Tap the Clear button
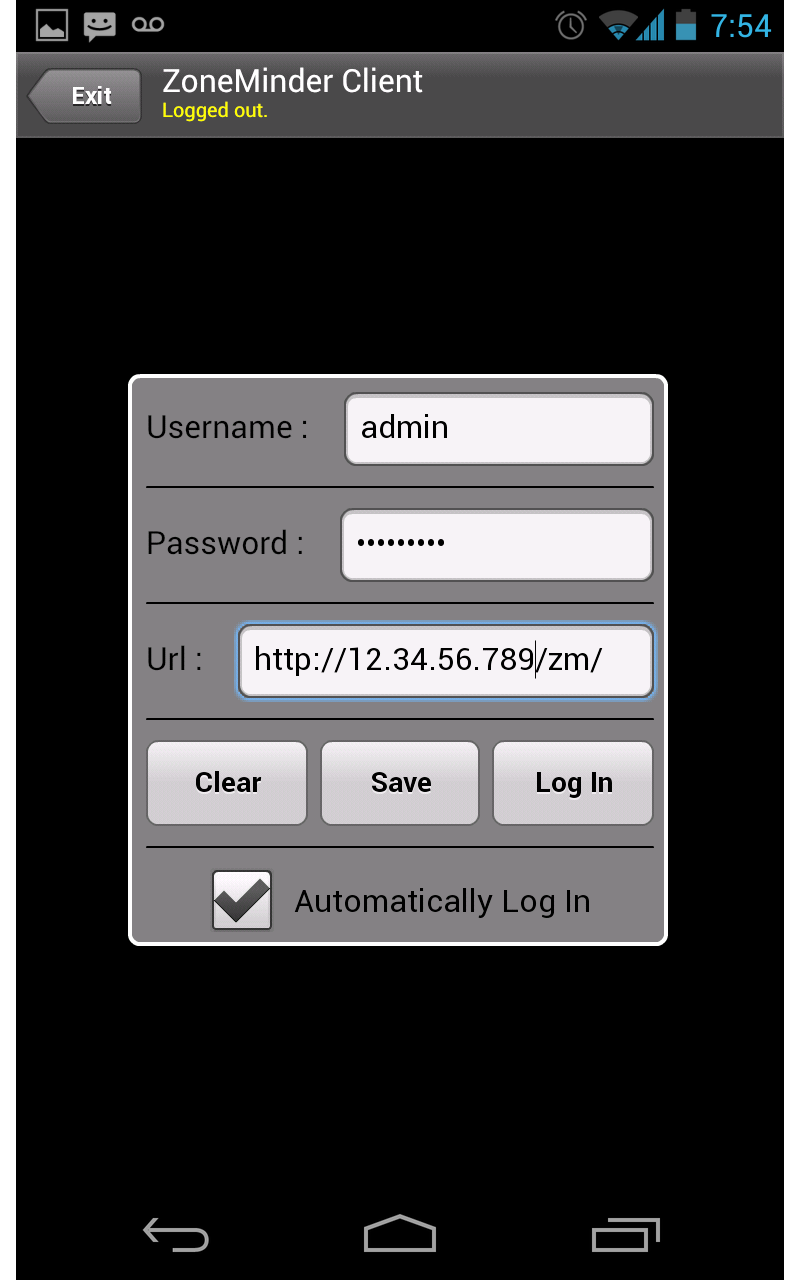Screen dimensions: 800x1280 [227, 783]
